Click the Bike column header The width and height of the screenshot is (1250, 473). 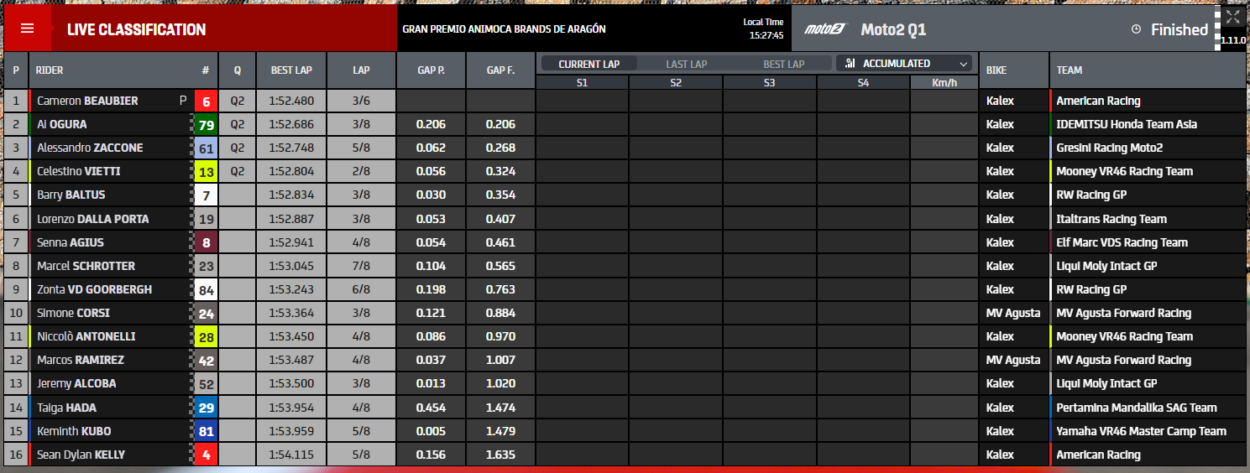pyautogui.click(x=1014, y=70)
